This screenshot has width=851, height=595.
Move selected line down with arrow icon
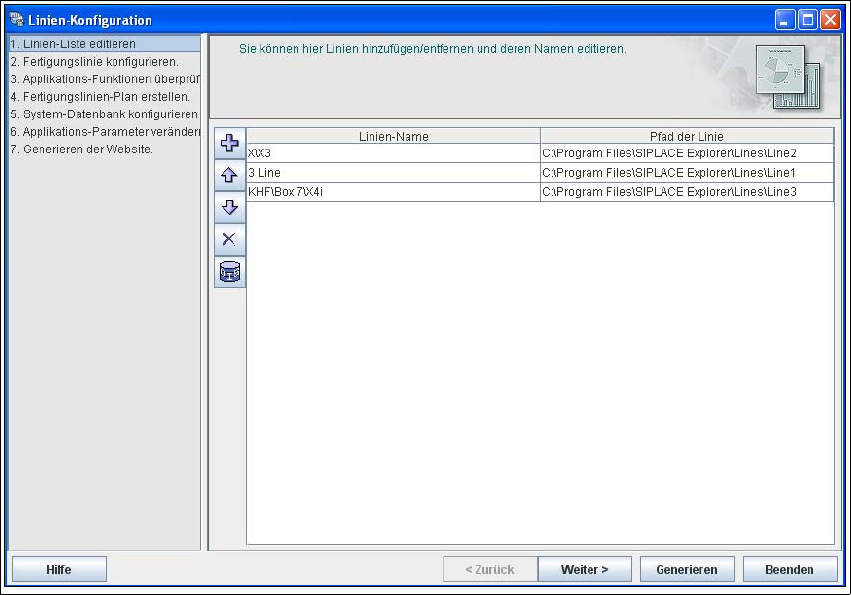tap(230, 207)
